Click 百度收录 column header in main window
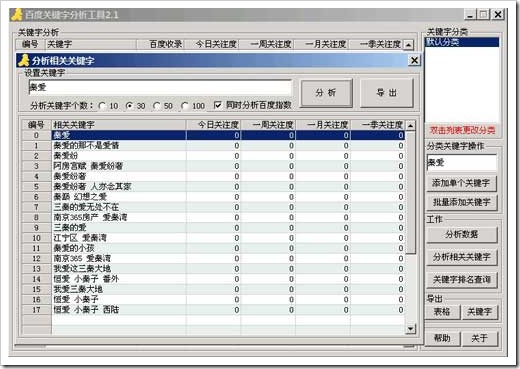Screen dimensions: 520x369 pos(161,44)
